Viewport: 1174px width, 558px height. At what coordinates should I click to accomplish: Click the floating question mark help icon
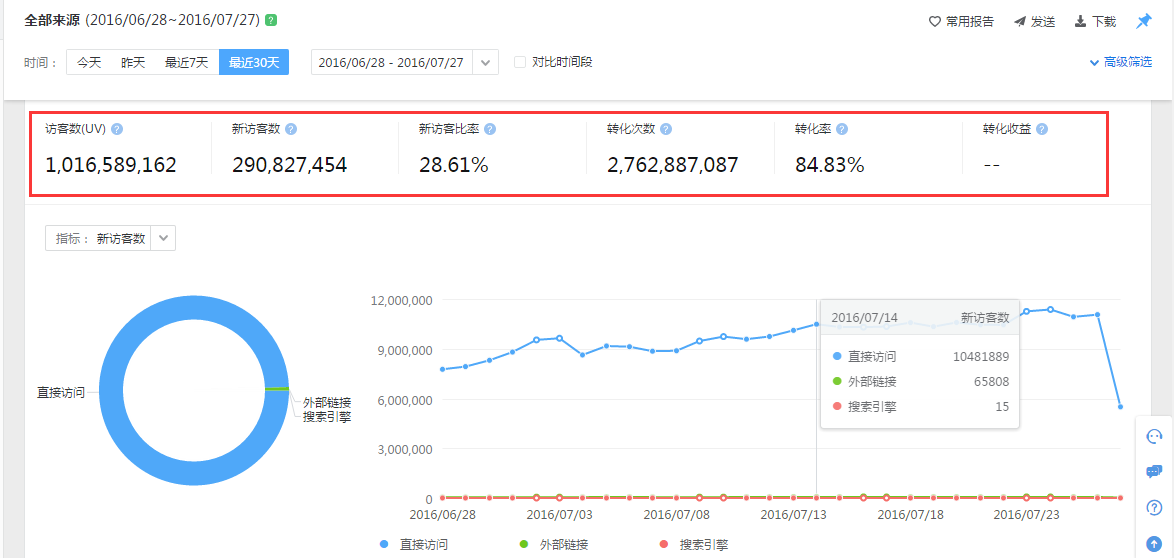pyautogui.click(x=1154, y=507)
